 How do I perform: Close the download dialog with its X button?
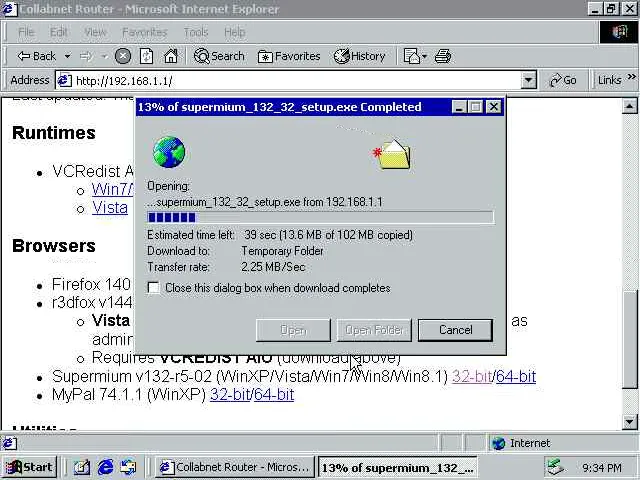(494, 107)
